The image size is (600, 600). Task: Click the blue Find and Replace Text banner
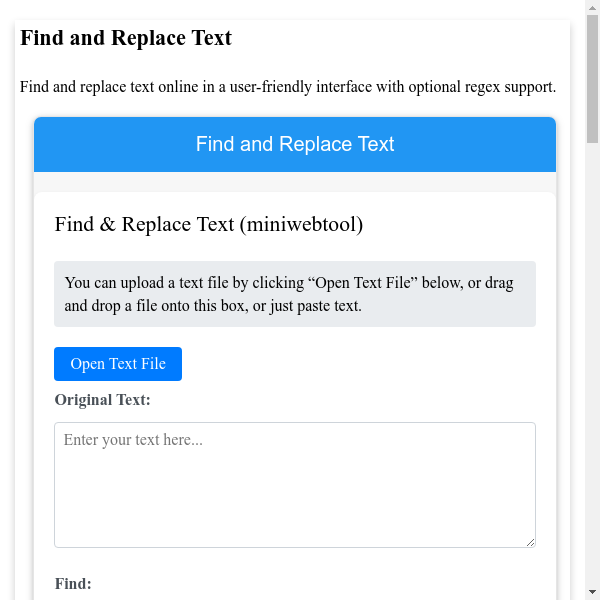pos(295,144)
